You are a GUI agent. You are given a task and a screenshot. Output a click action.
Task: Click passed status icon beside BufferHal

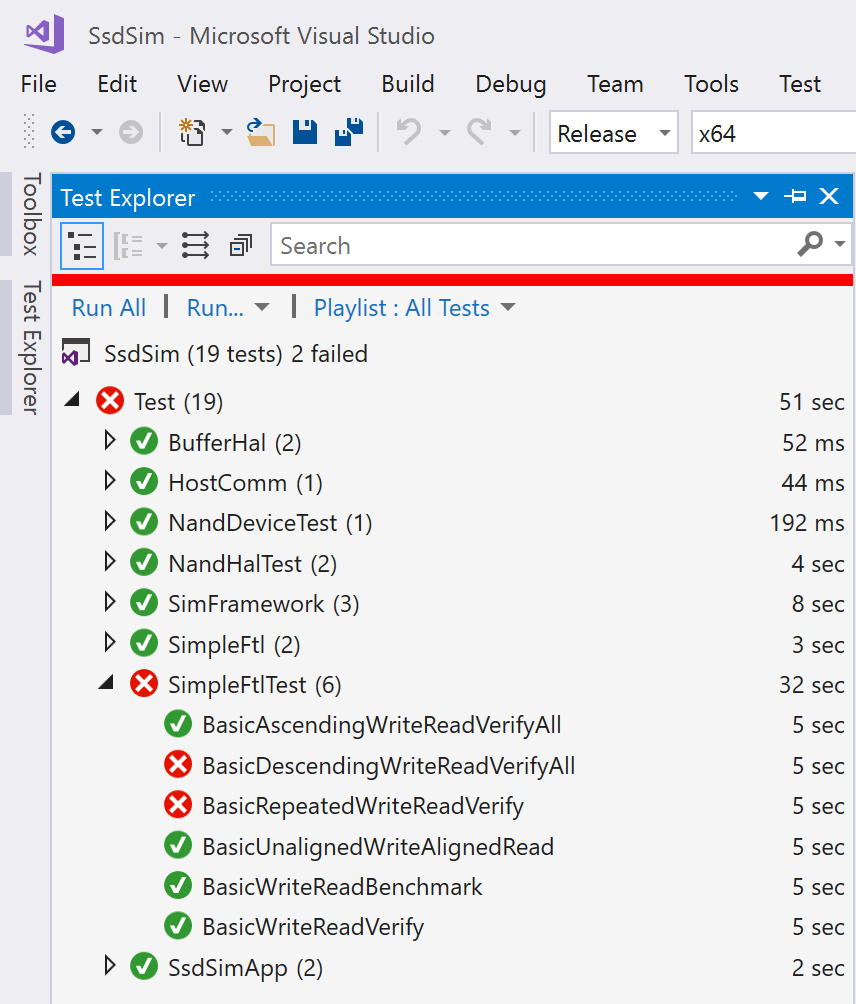(x=144, y=442)
